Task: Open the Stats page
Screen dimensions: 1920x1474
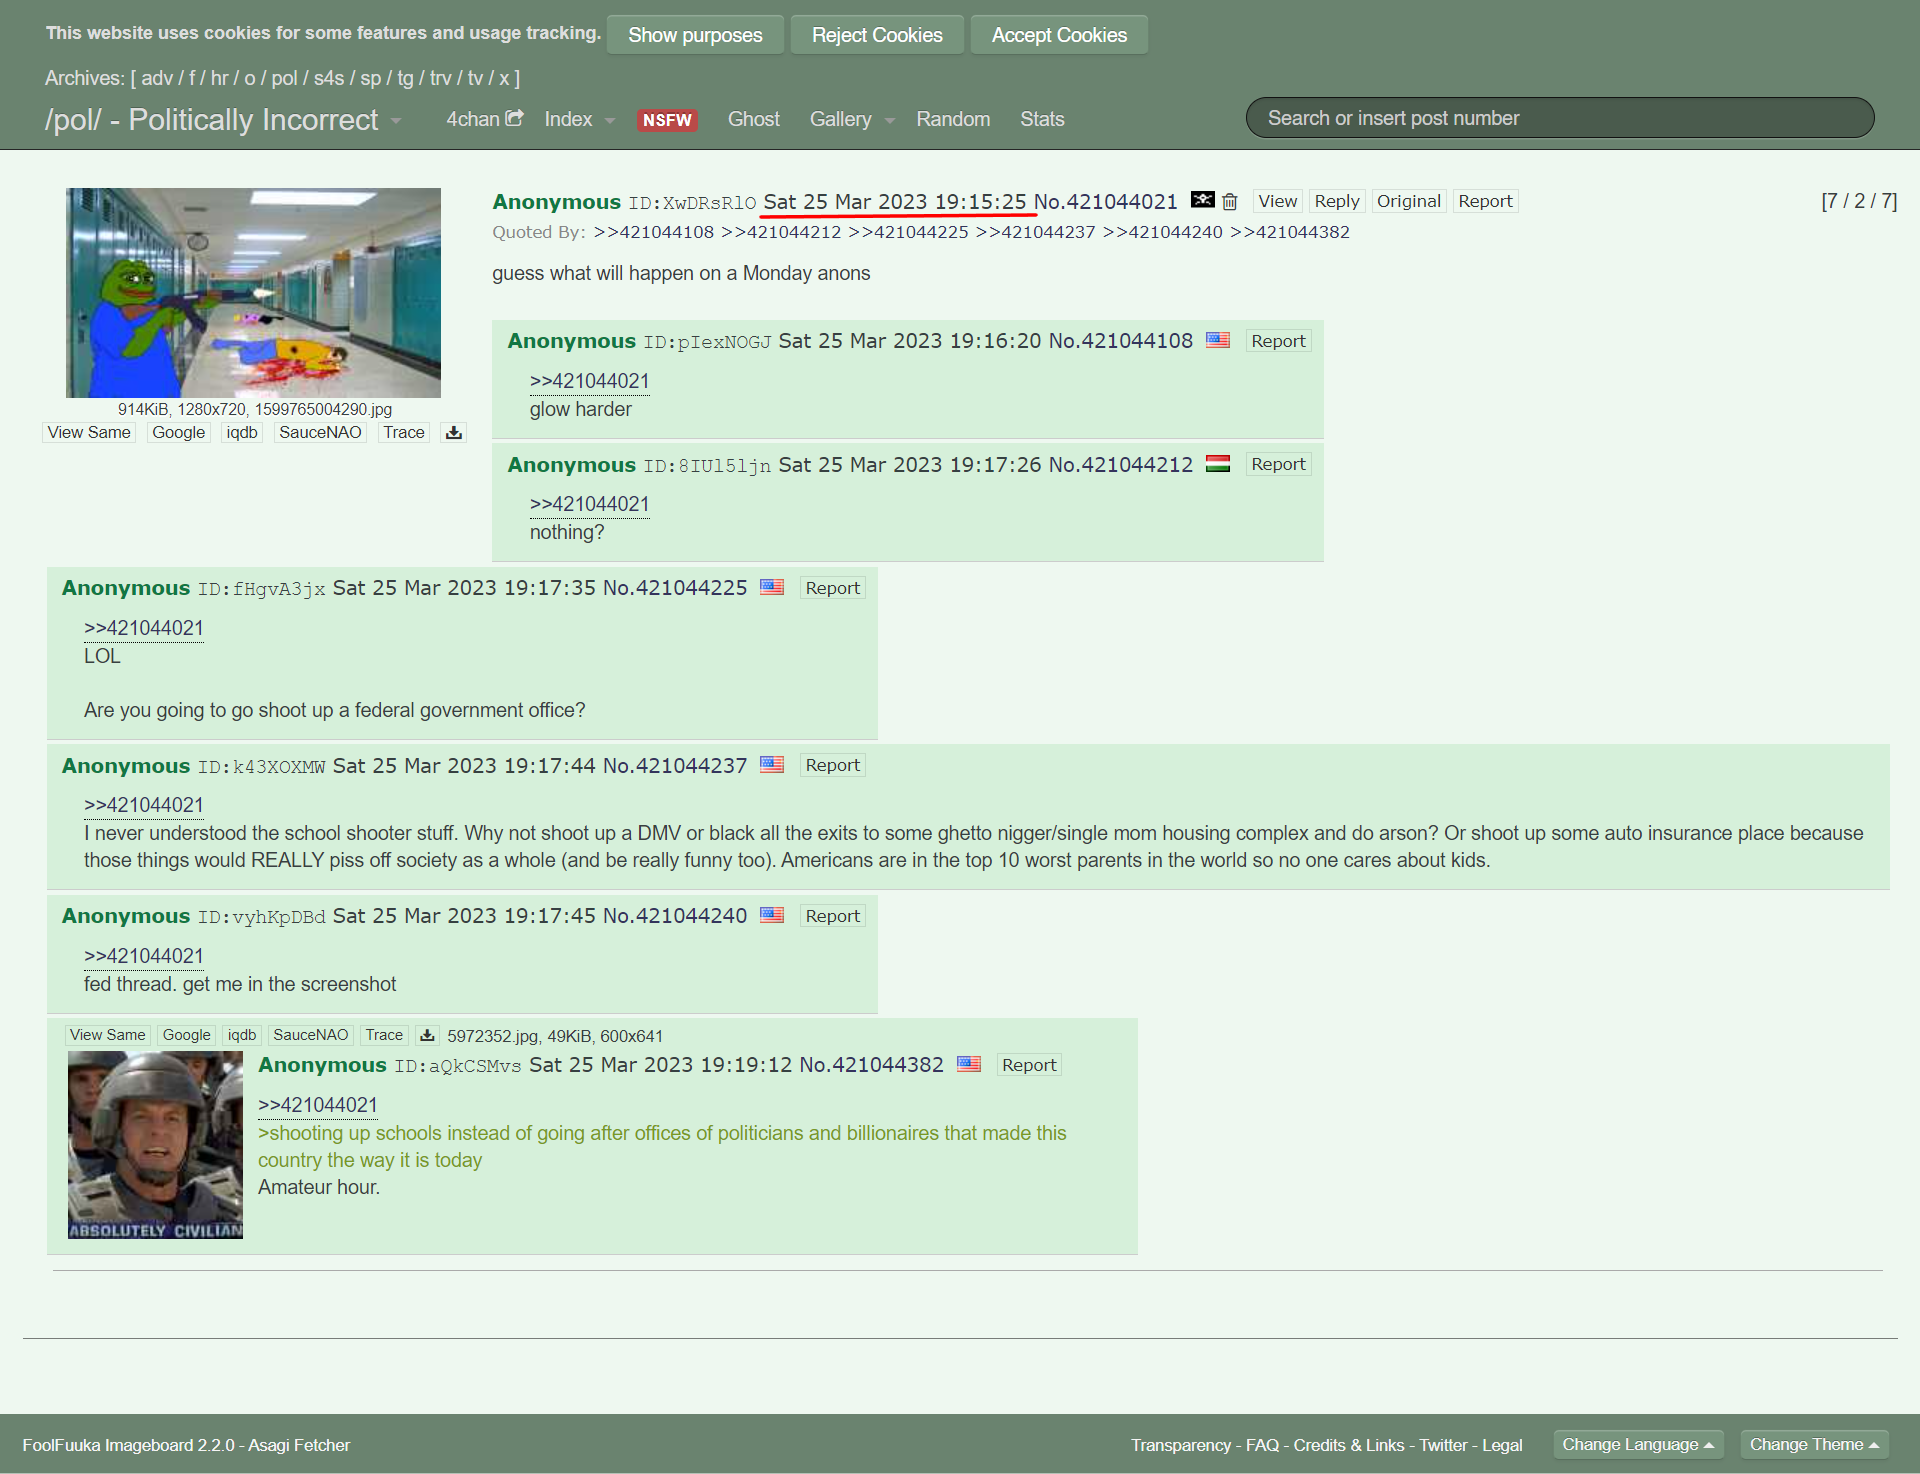Action: click(x=1041, y=119)
